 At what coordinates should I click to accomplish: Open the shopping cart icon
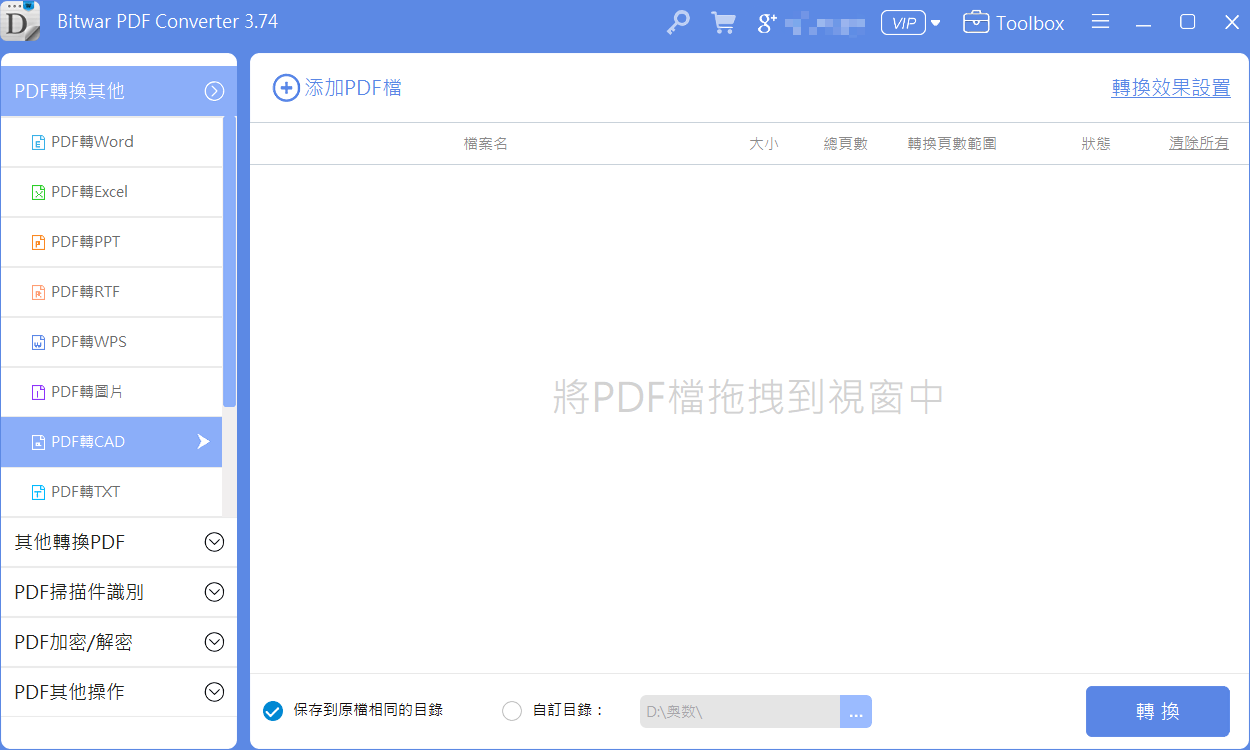(x=723, y=22)
